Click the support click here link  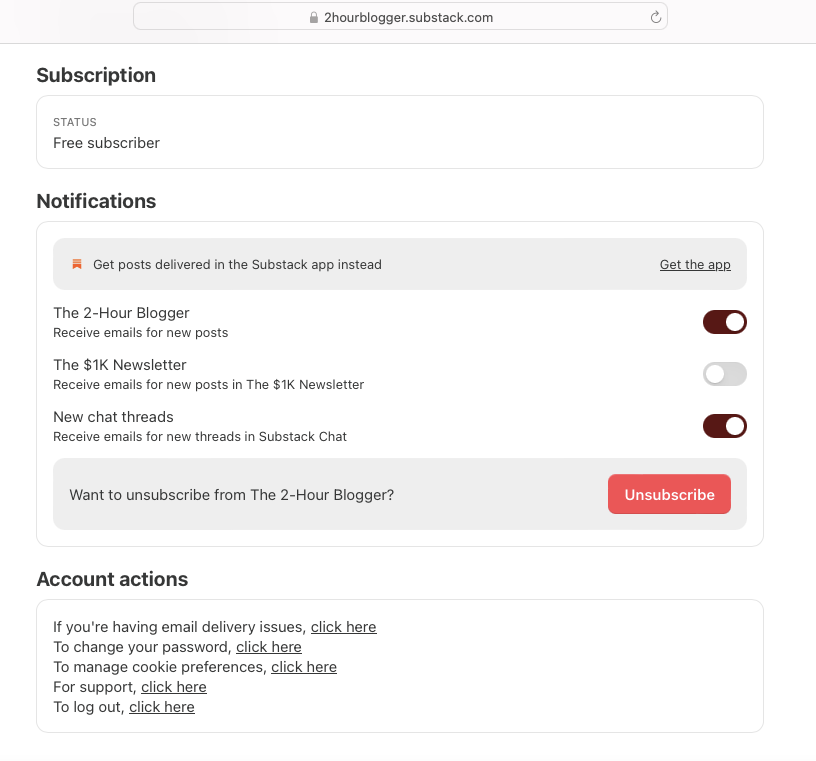tap(174, 687)
